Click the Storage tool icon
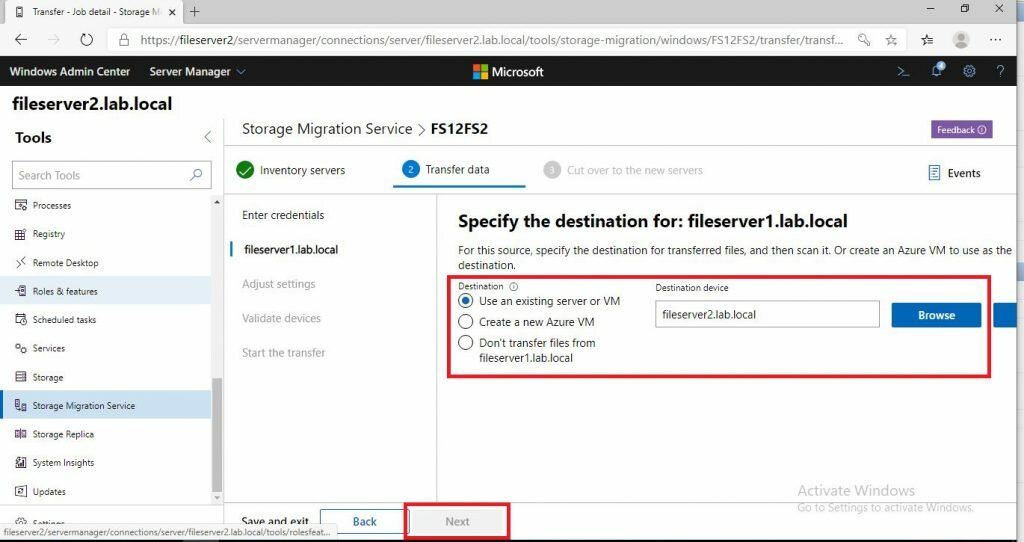The width and height of the screenshot is (1024, 542). click(x=20, y=377)
